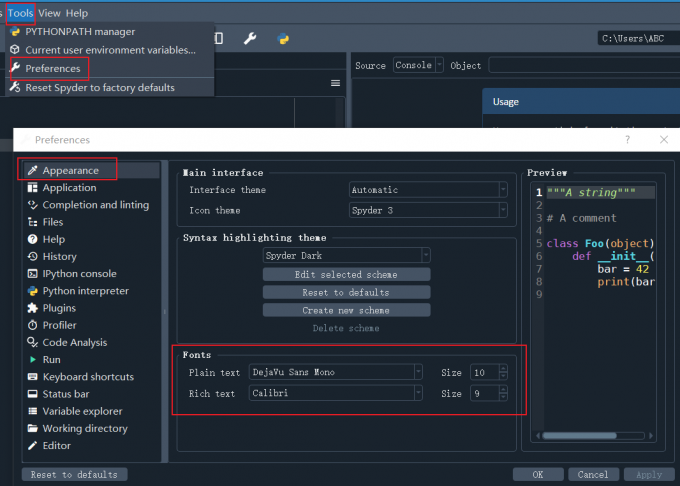Open the Icon theme dropdown
Screen dimensions: 680x486
click(x=428, y=210)
